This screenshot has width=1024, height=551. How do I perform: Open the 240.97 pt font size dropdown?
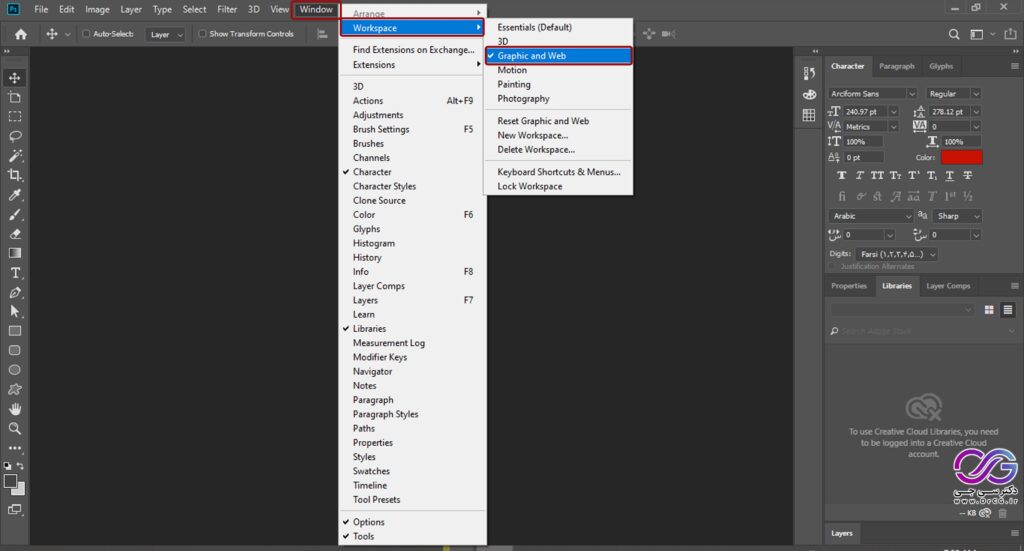click(x=893, y=112)
